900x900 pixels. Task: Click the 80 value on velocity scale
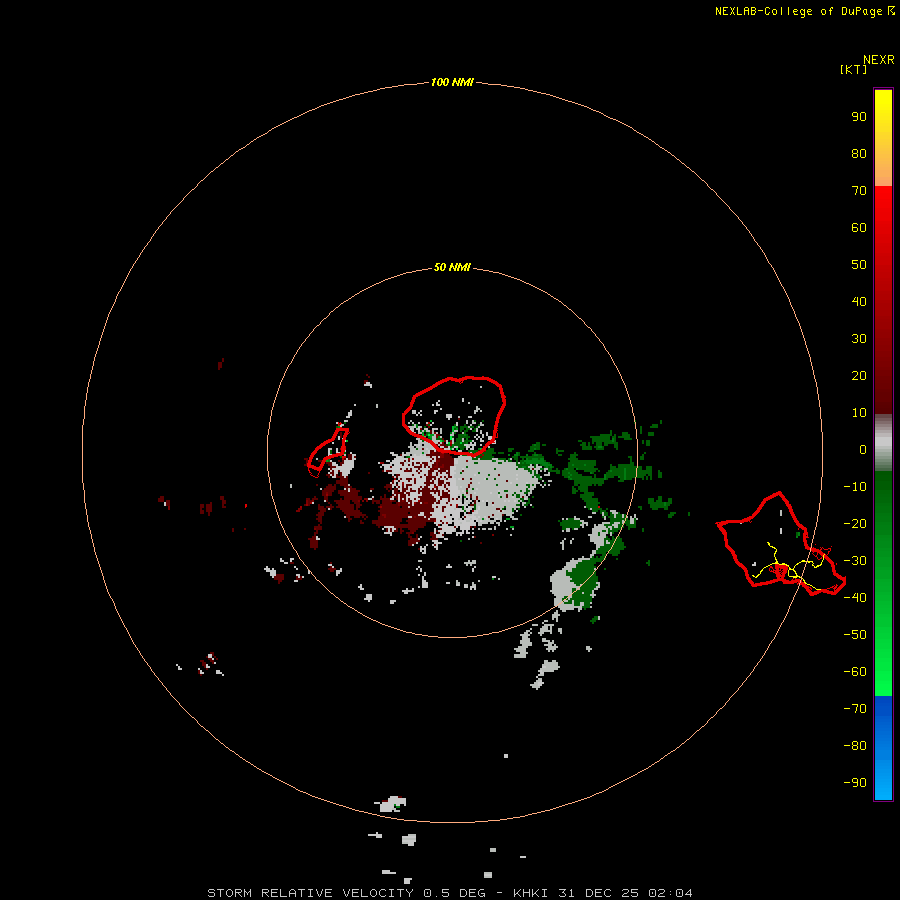pos(859,153)
